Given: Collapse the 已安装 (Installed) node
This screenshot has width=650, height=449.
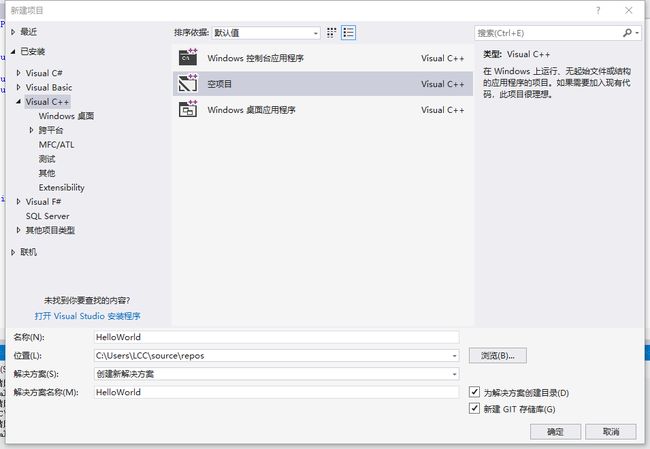Looking at the screenshot, I should (13, 51).
